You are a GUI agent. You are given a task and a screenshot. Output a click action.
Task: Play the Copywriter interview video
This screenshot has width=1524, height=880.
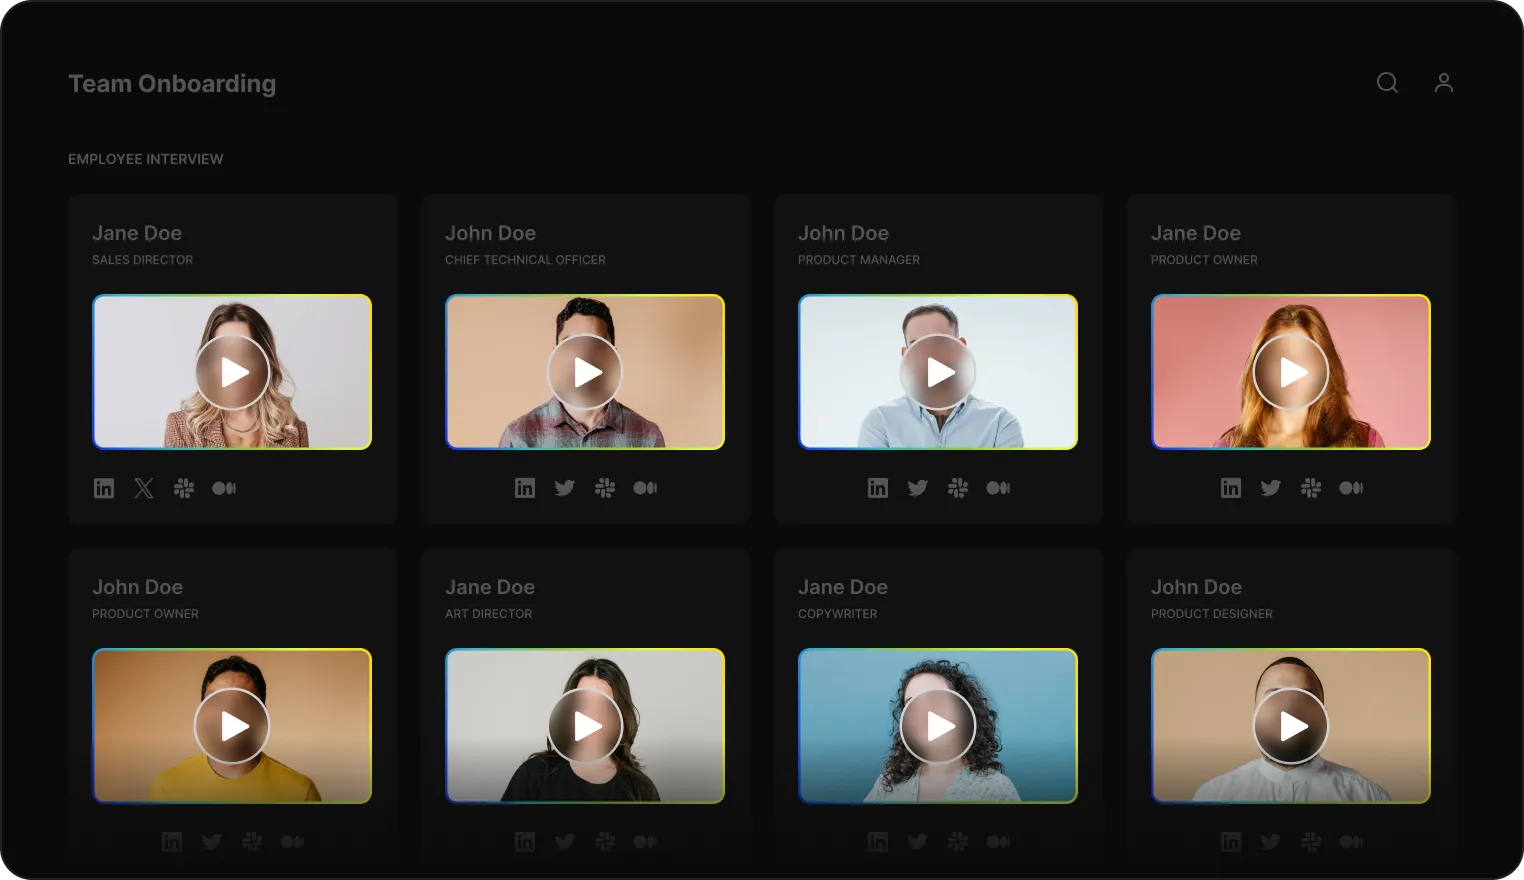pos(938,726)
